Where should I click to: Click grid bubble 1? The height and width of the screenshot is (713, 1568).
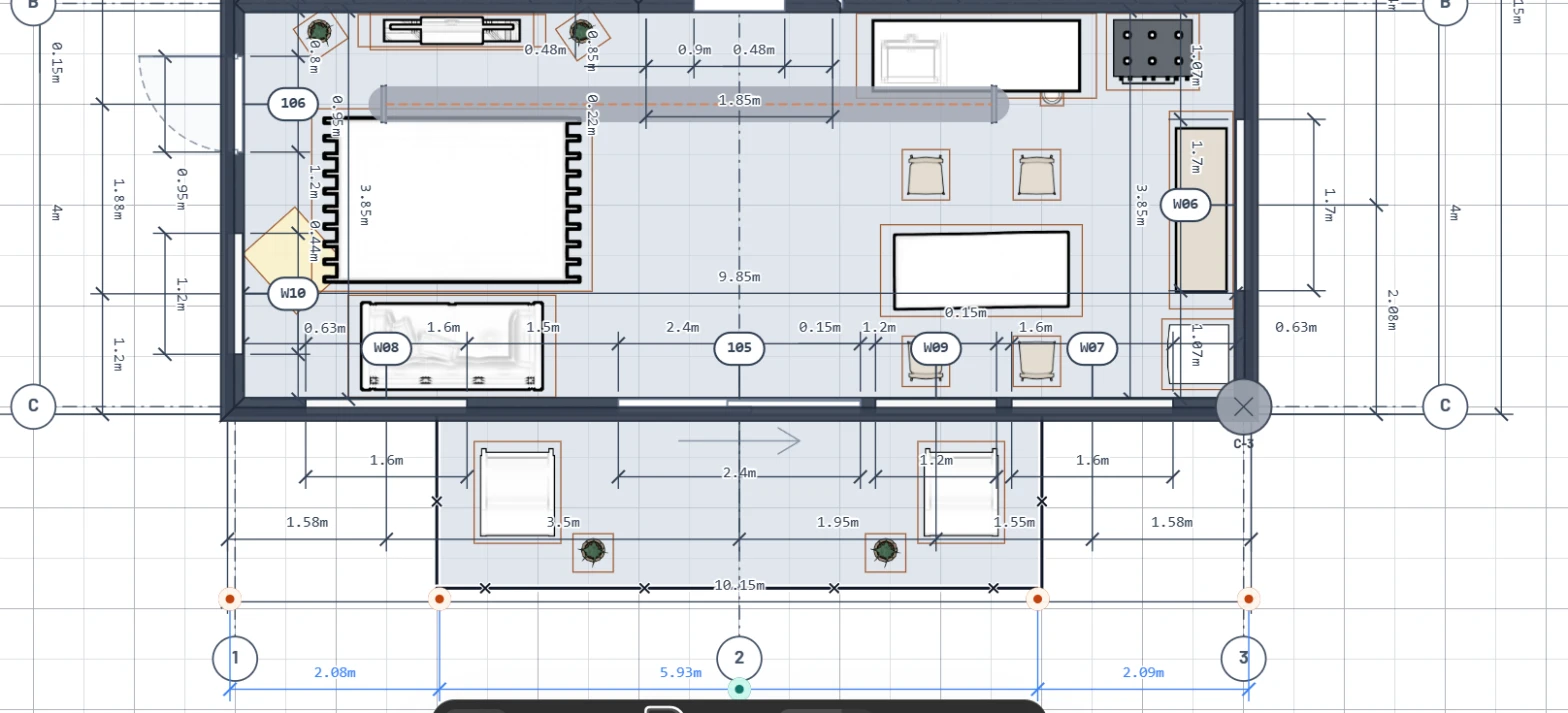(x=235, y=658)
